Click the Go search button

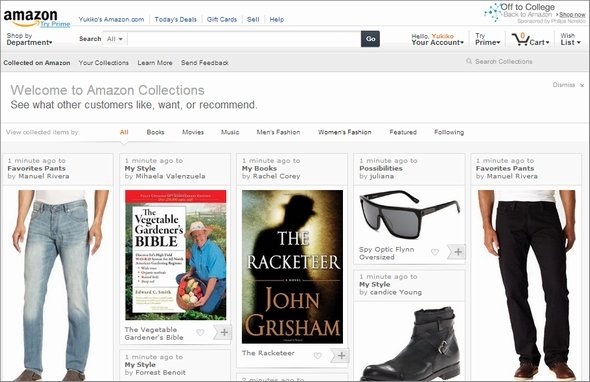370,39
